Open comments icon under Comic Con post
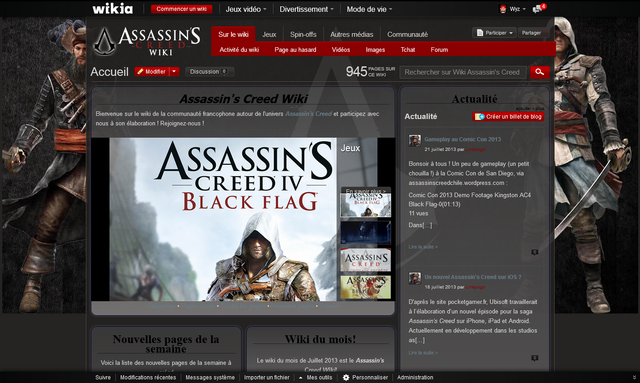This screenshot has width=640, height=383. [x=535, y=252]
